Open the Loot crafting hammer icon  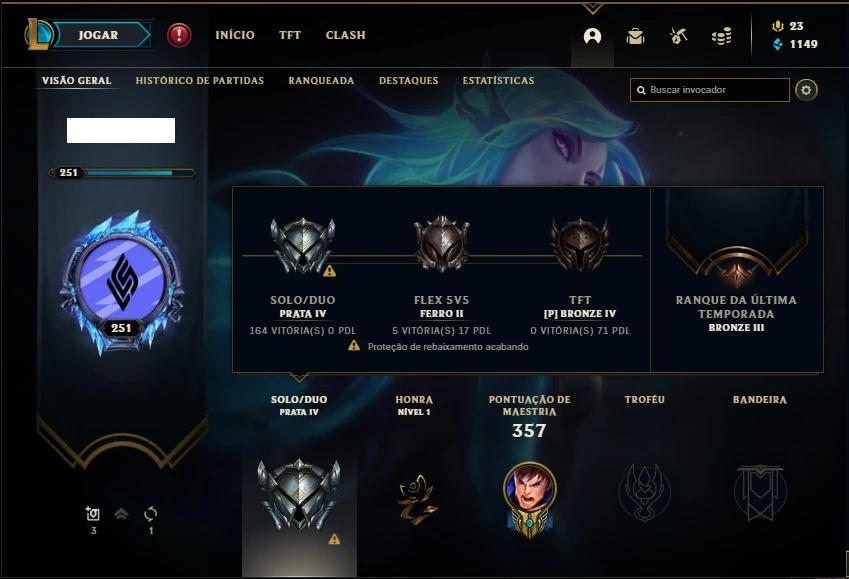tap(678, 36)
